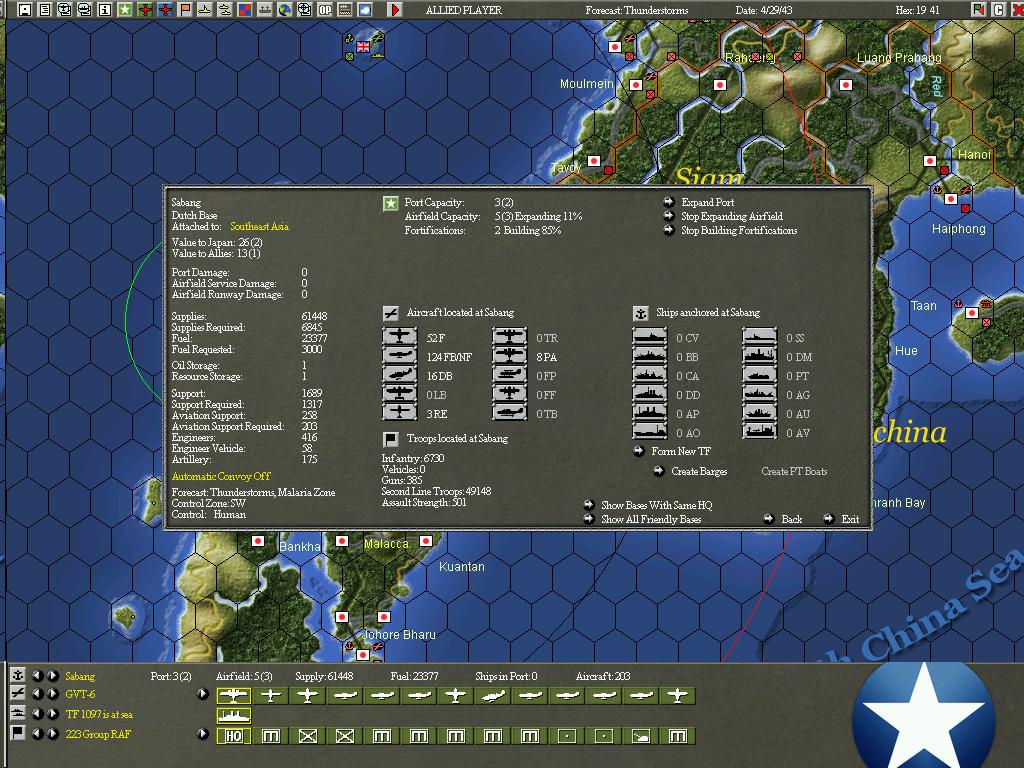The width and height of the screenshot is (1024, 768).
Task: Click the red flag icon in the top-right corner
Action: pyautogui.click(x=978, y=10)
